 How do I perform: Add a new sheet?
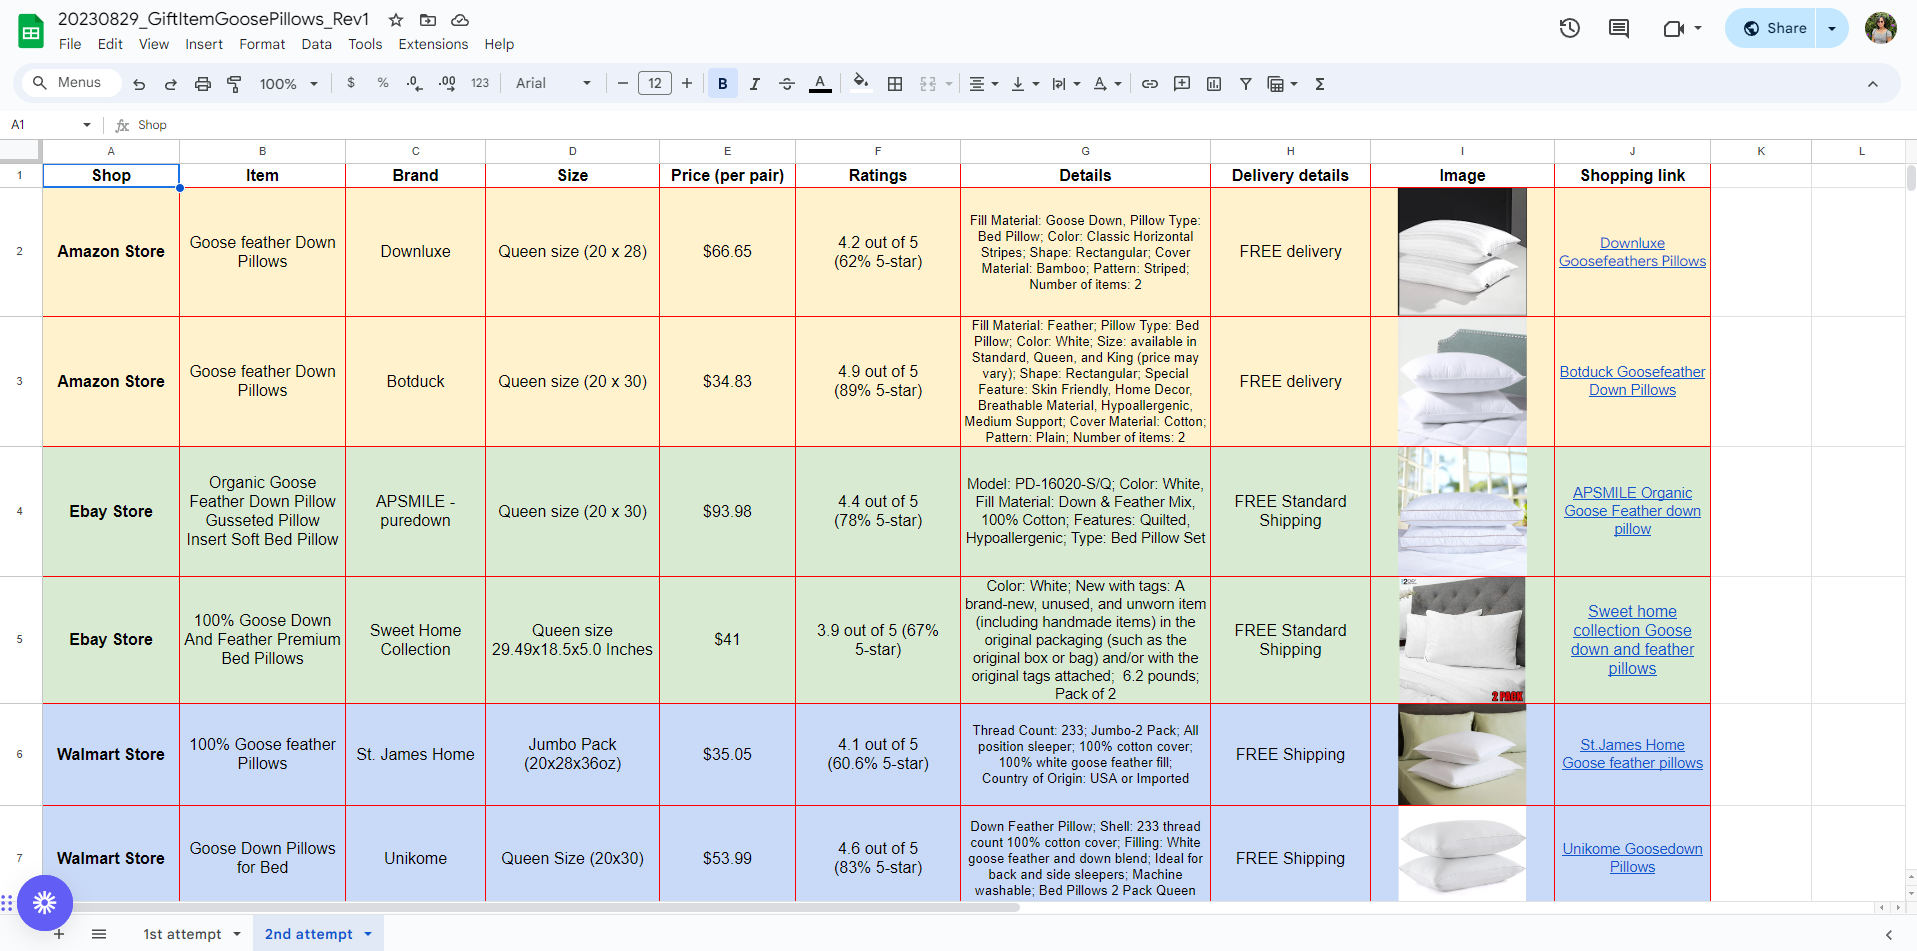pos(59,934)
